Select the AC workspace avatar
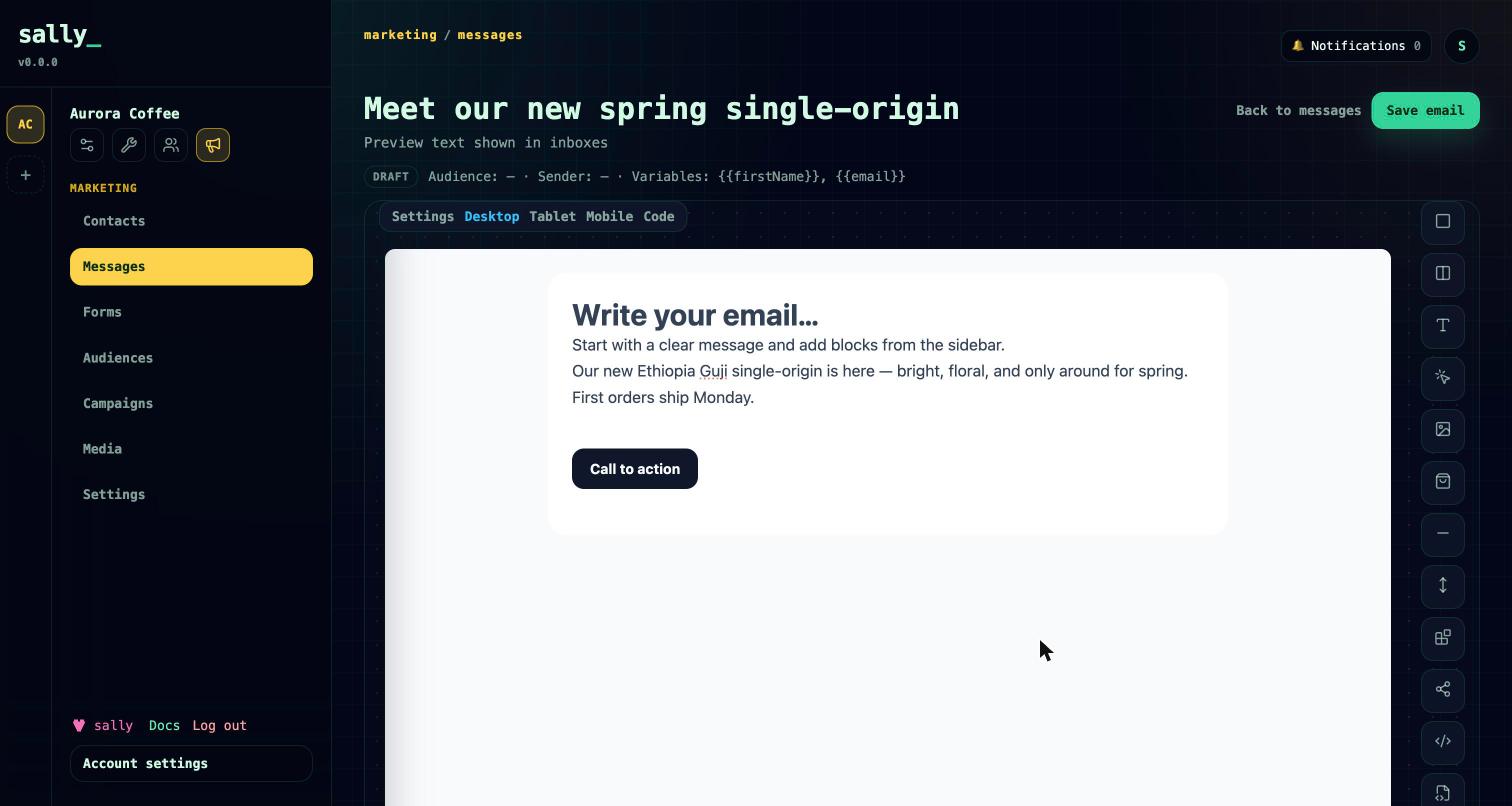Viewport: 1512px width, 806px height. pos(26,125)
